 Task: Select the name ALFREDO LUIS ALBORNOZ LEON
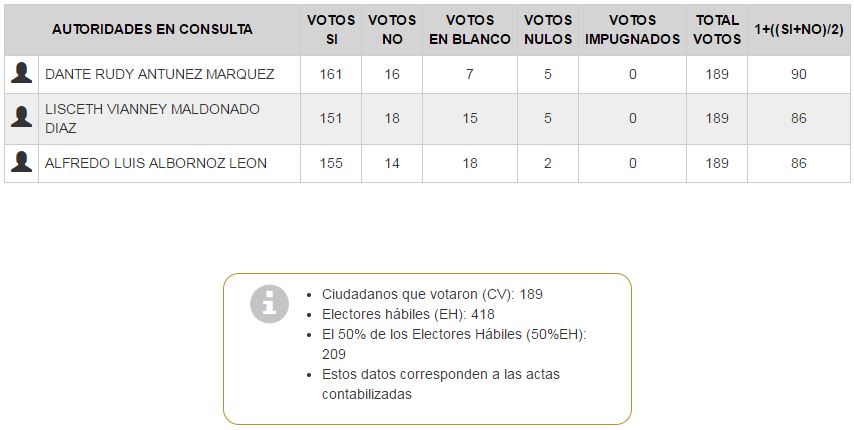156,163
